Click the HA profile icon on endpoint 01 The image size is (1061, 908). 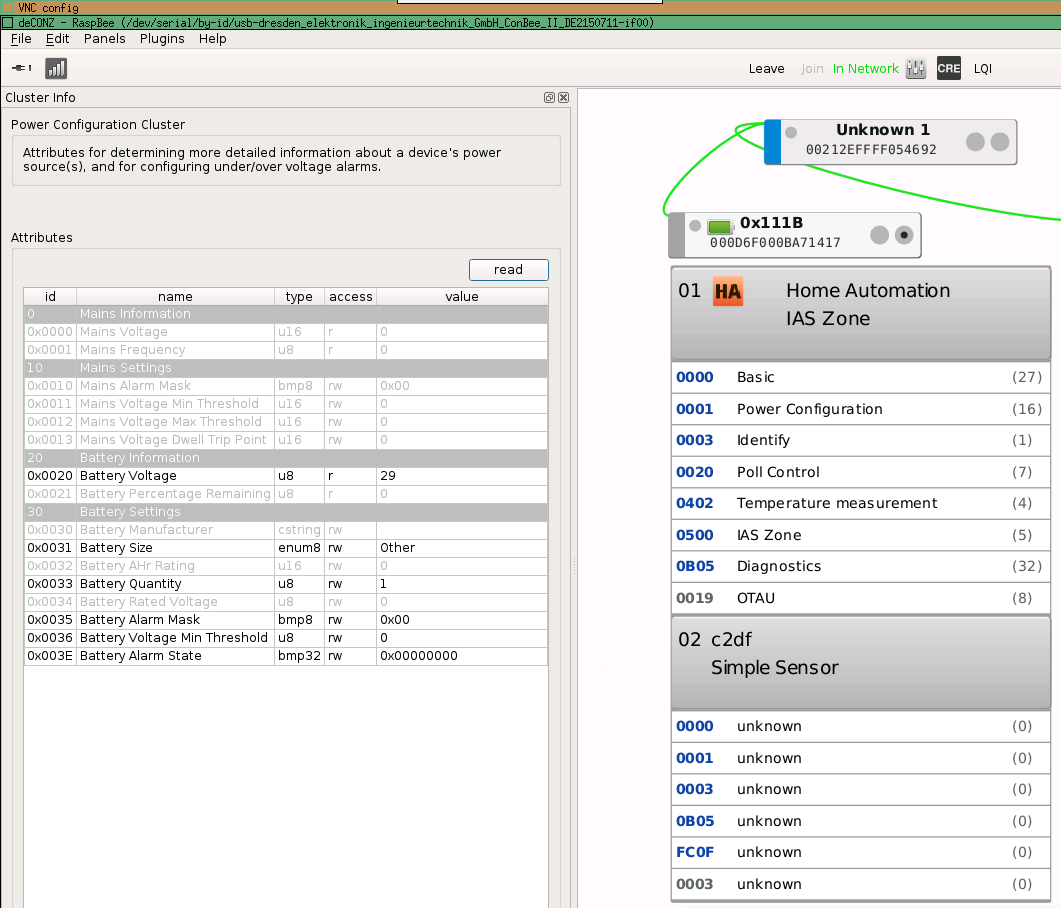tap(728, 292)
